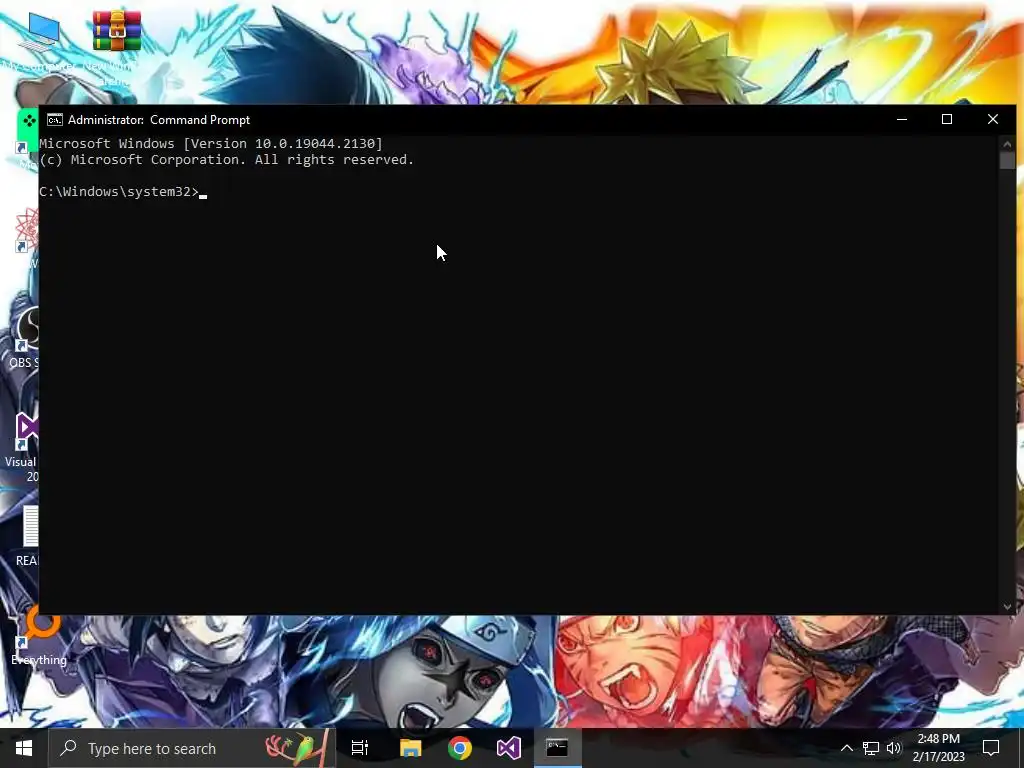The width and height of the screenshot is (1024, 768).
Task: Click the scrollbar down arrow in Command Prompt
Action: pyautogui.click(x=1007, y=607)
